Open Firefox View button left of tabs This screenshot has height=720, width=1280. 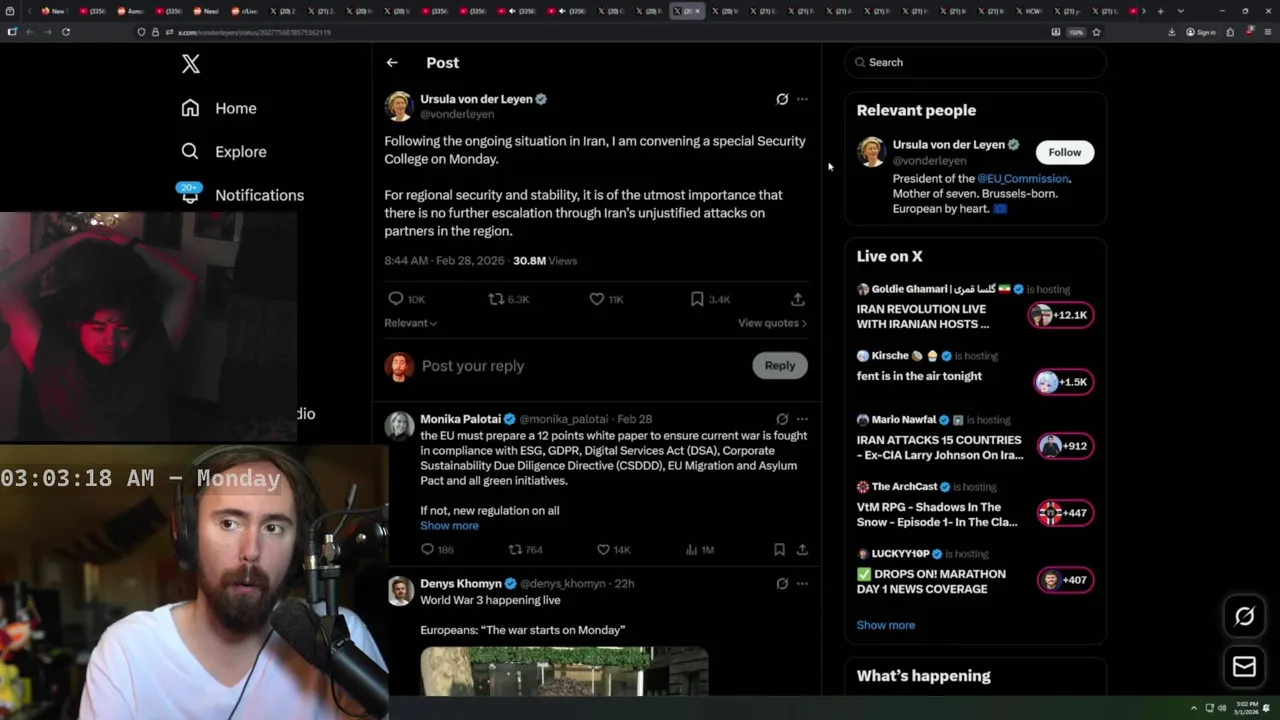(12, 11)
